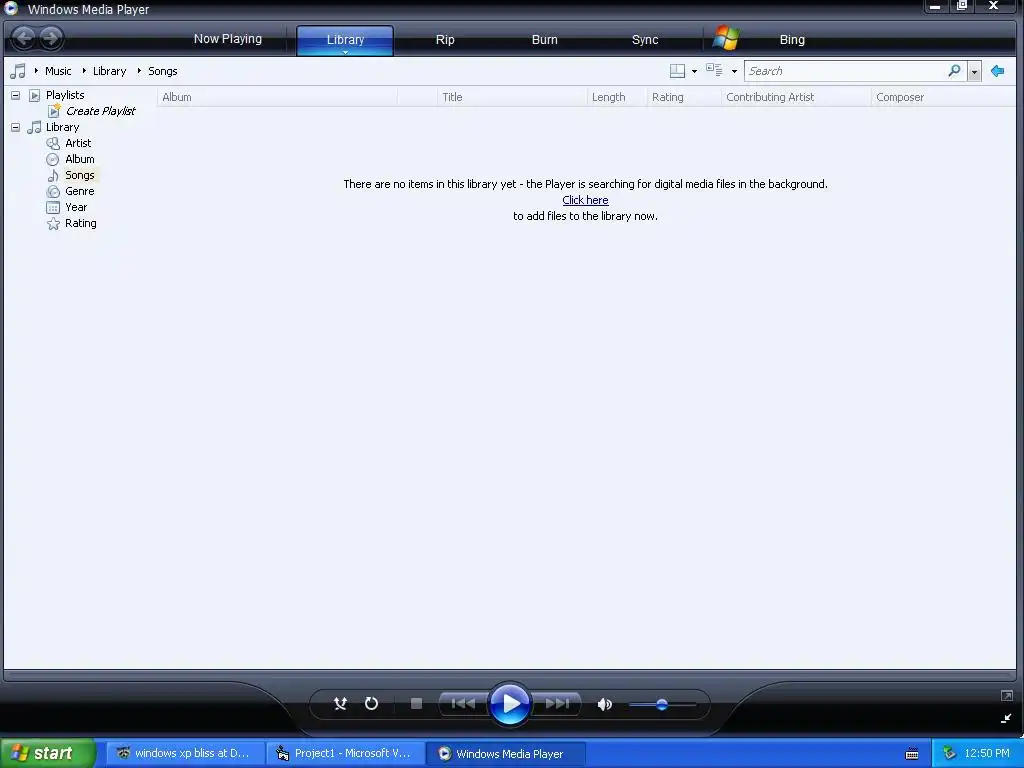This screenshot has width=1024, height=768.
Task: Select Album under Library
Action: click(80, 159)
